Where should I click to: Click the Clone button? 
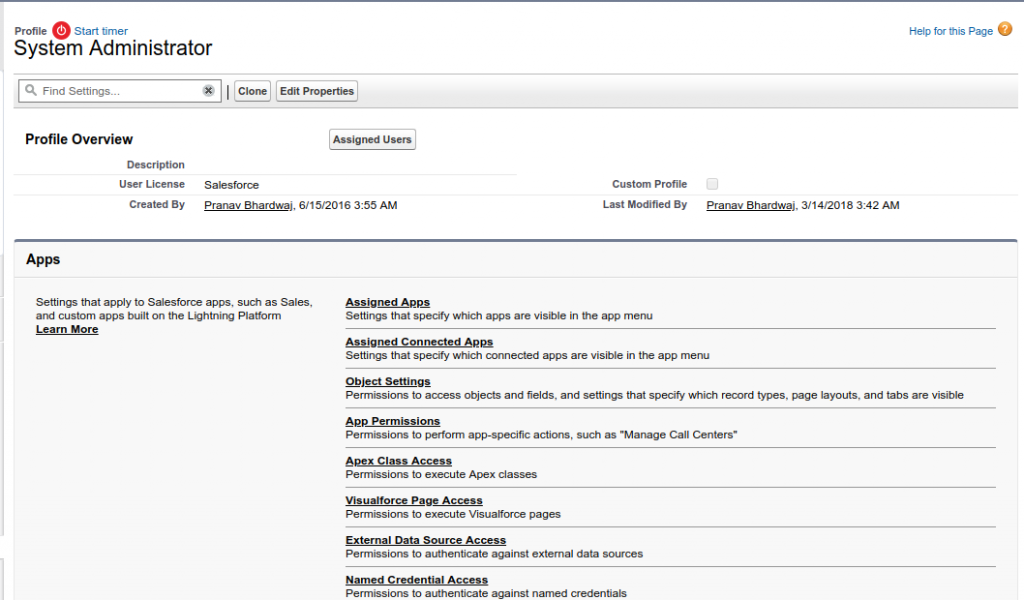(x=252, y=90)
